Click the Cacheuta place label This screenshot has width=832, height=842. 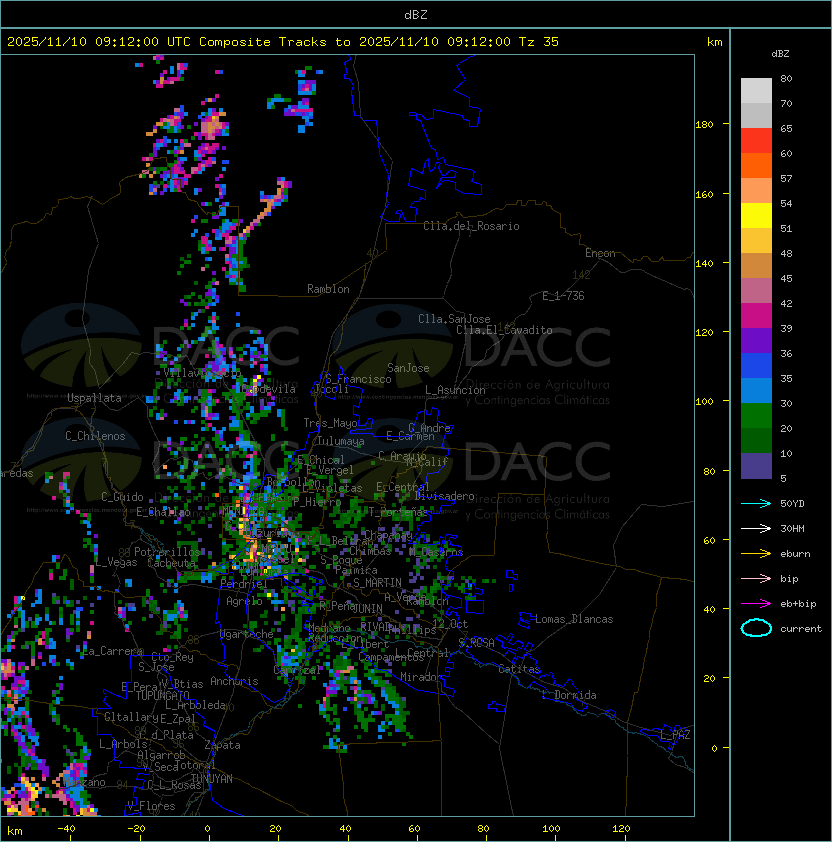pos(171,563)
